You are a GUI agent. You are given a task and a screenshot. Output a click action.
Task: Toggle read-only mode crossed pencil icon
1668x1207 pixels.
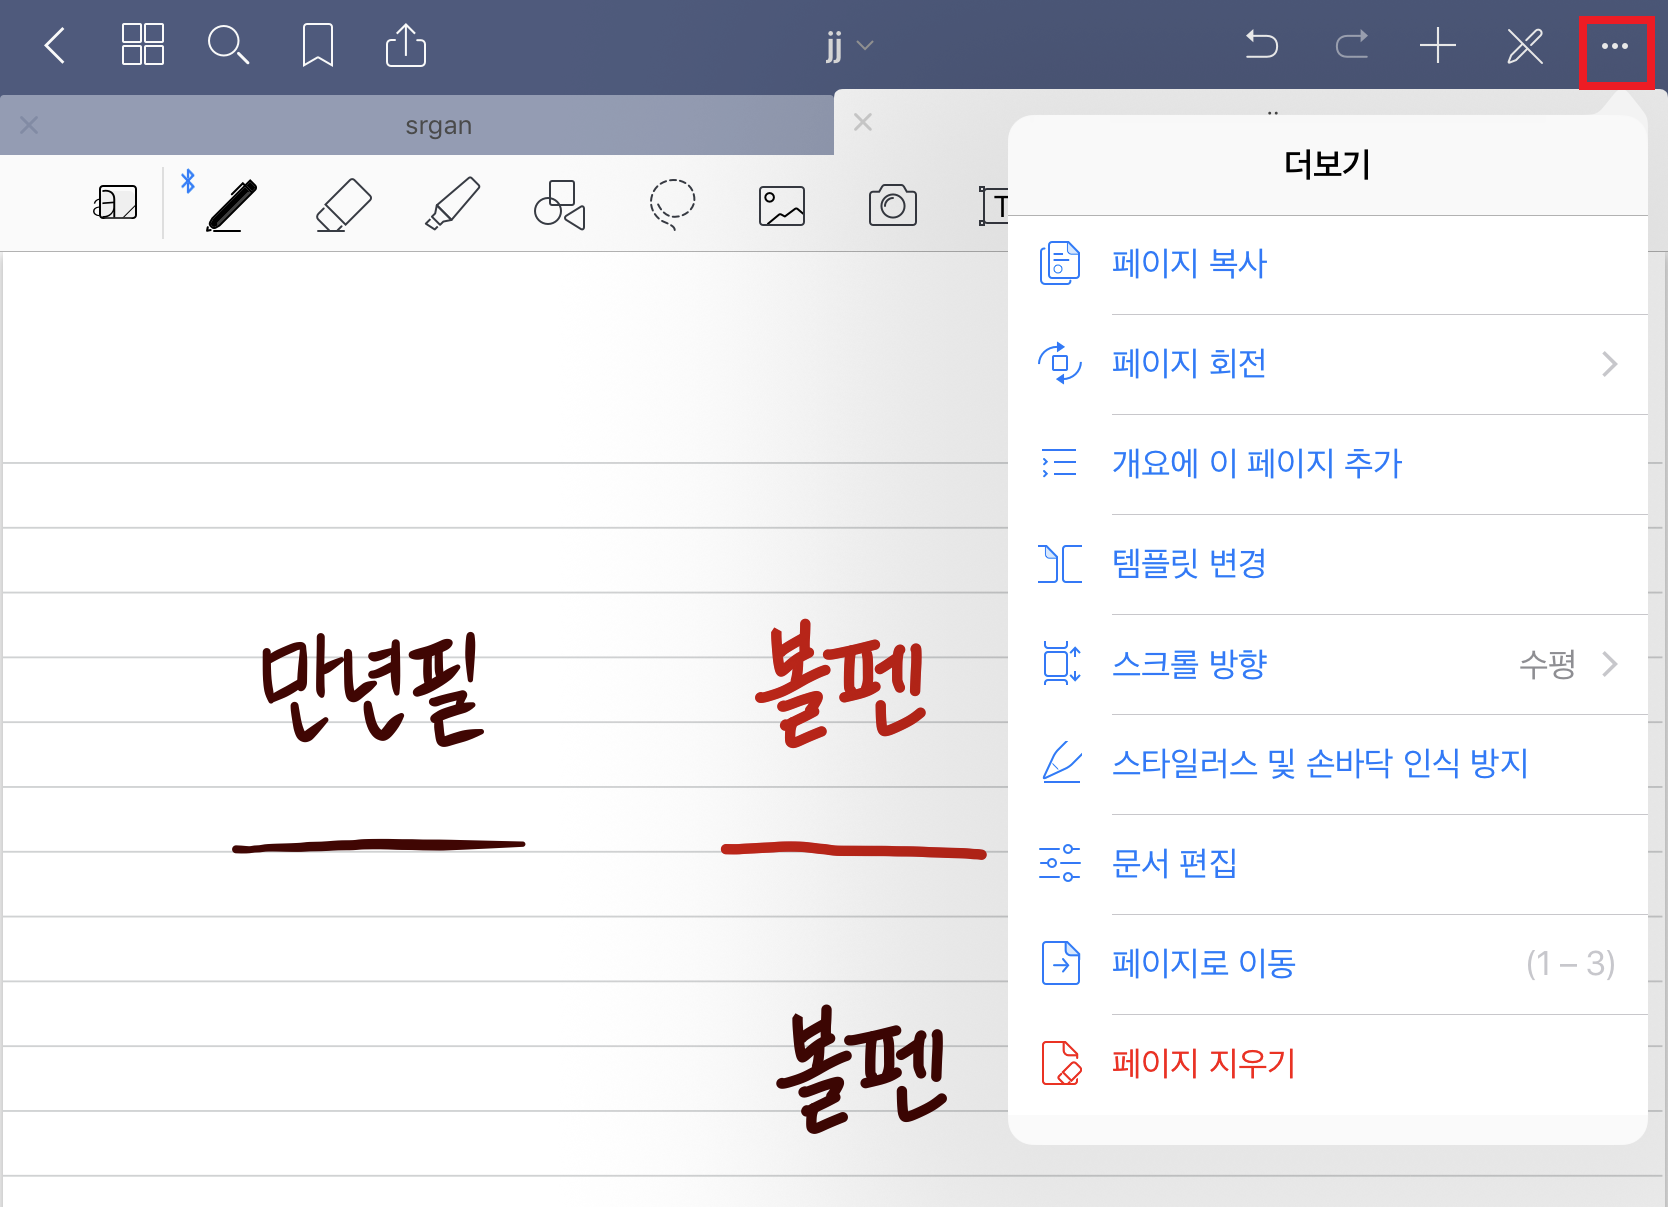[x=1525, y=45]
